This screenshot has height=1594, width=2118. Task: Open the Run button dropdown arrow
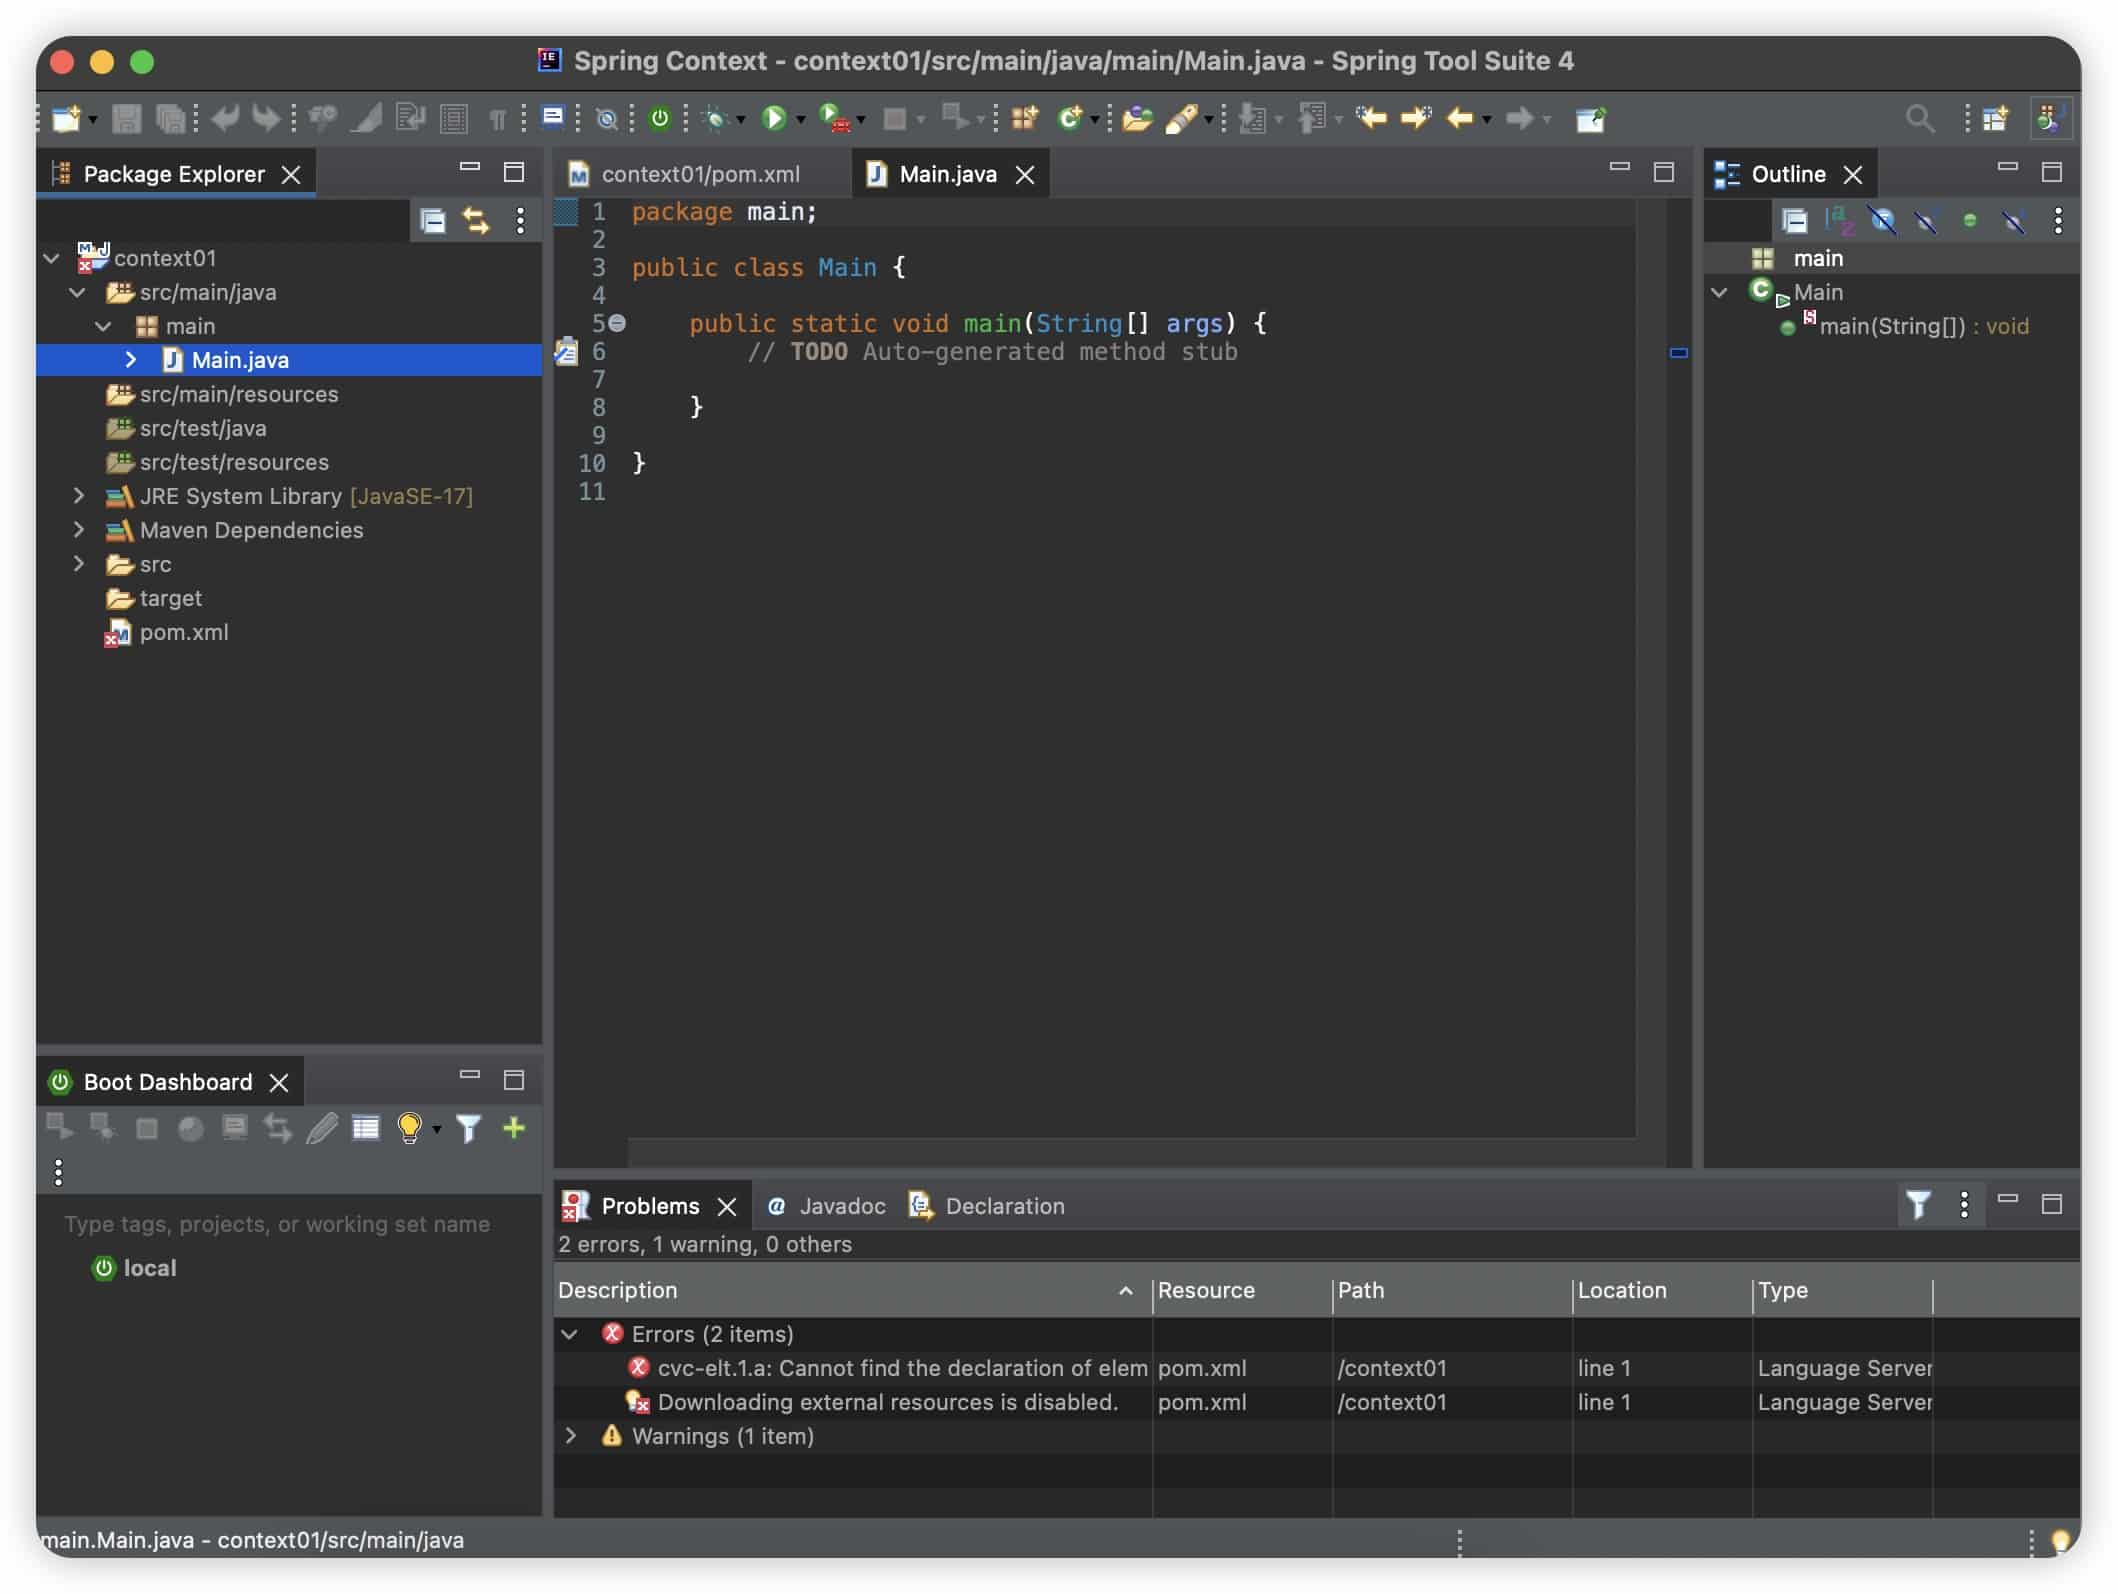point(801,121)
